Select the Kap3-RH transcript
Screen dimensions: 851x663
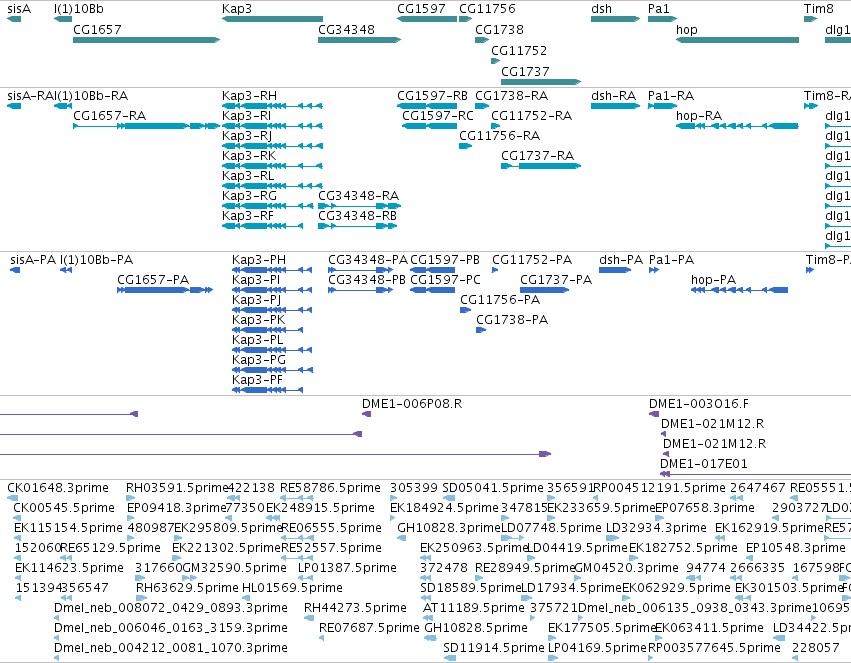(x=272, y=106)
